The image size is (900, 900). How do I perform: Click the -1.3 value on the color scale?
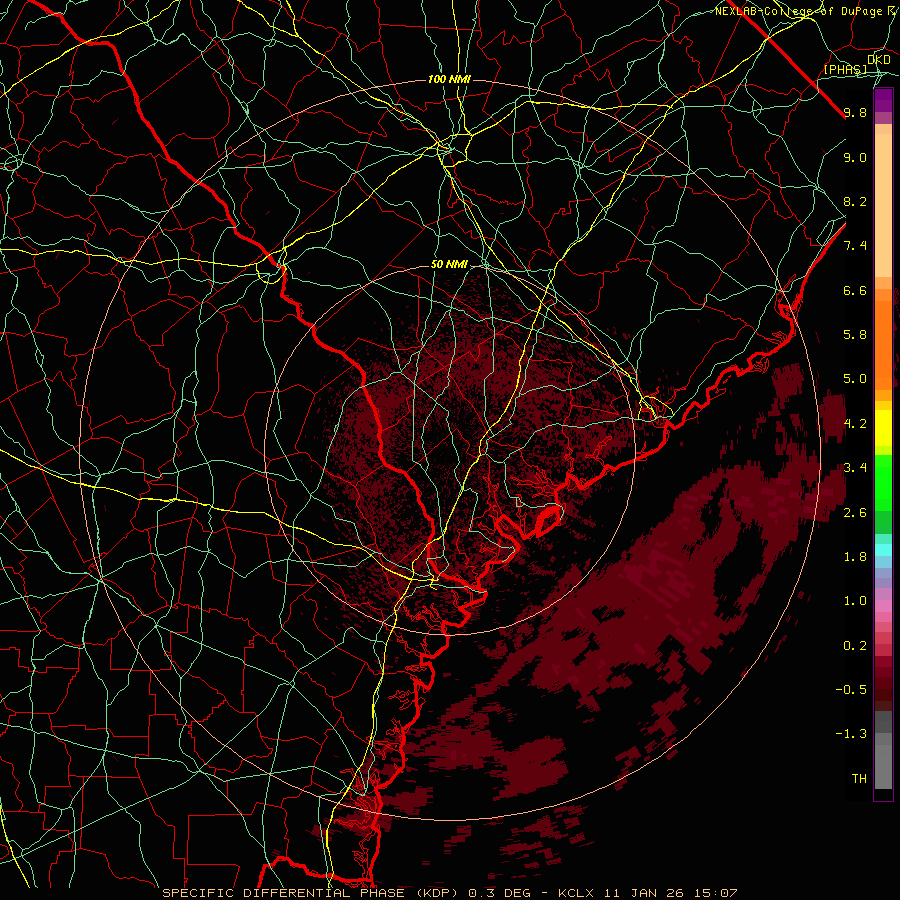tap(851, 734)
